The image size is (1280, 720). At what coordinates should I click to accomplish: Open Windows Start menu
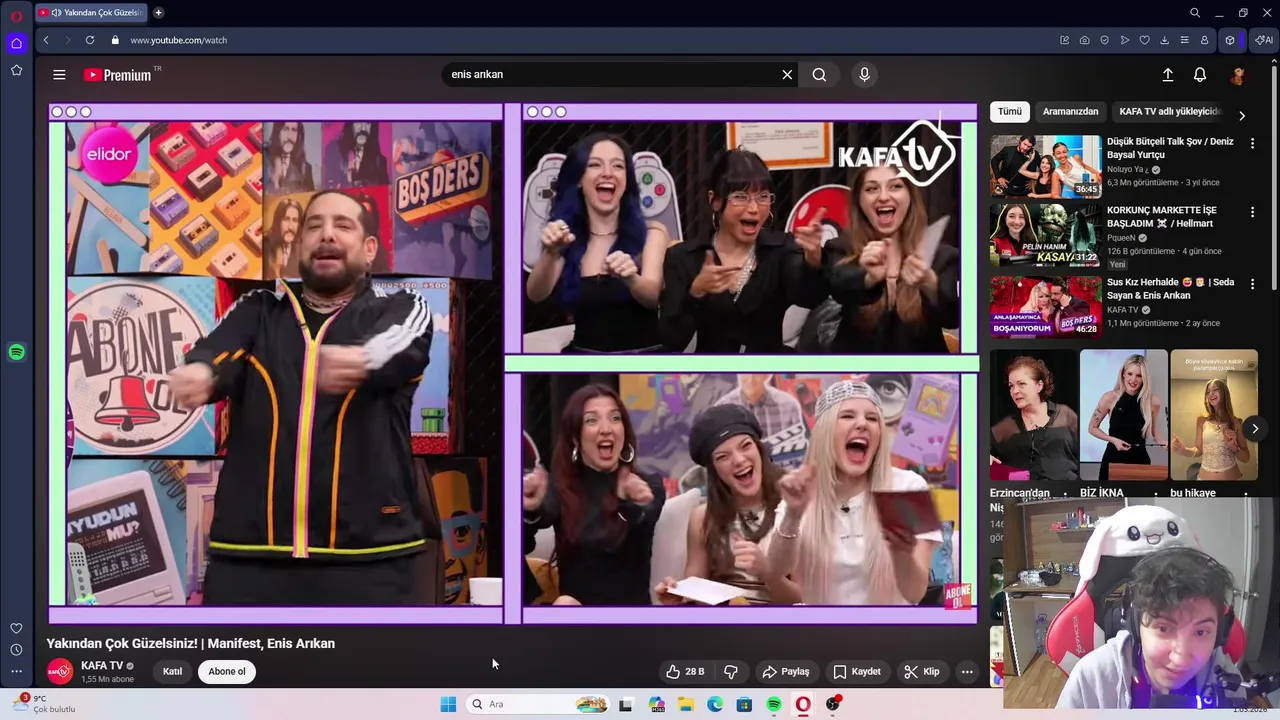[448, 704]
